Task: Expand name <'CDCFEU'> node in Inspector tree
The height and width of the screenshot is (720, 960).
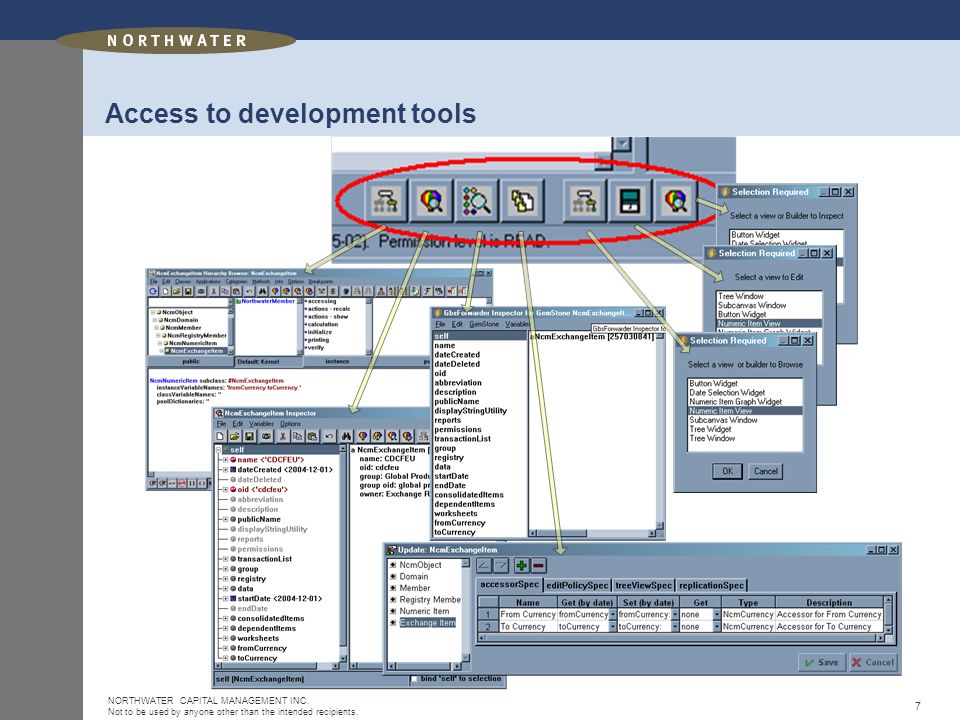Action: 225,460
